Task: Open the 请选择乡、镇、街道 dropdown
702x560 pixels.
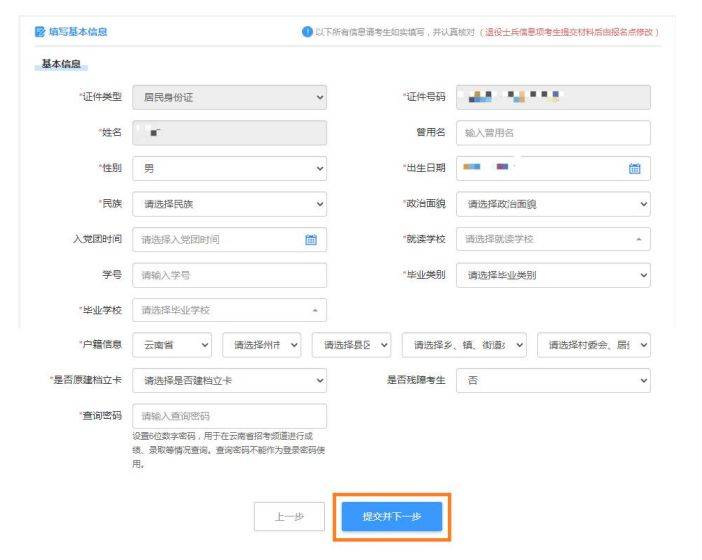Action: 464,345
